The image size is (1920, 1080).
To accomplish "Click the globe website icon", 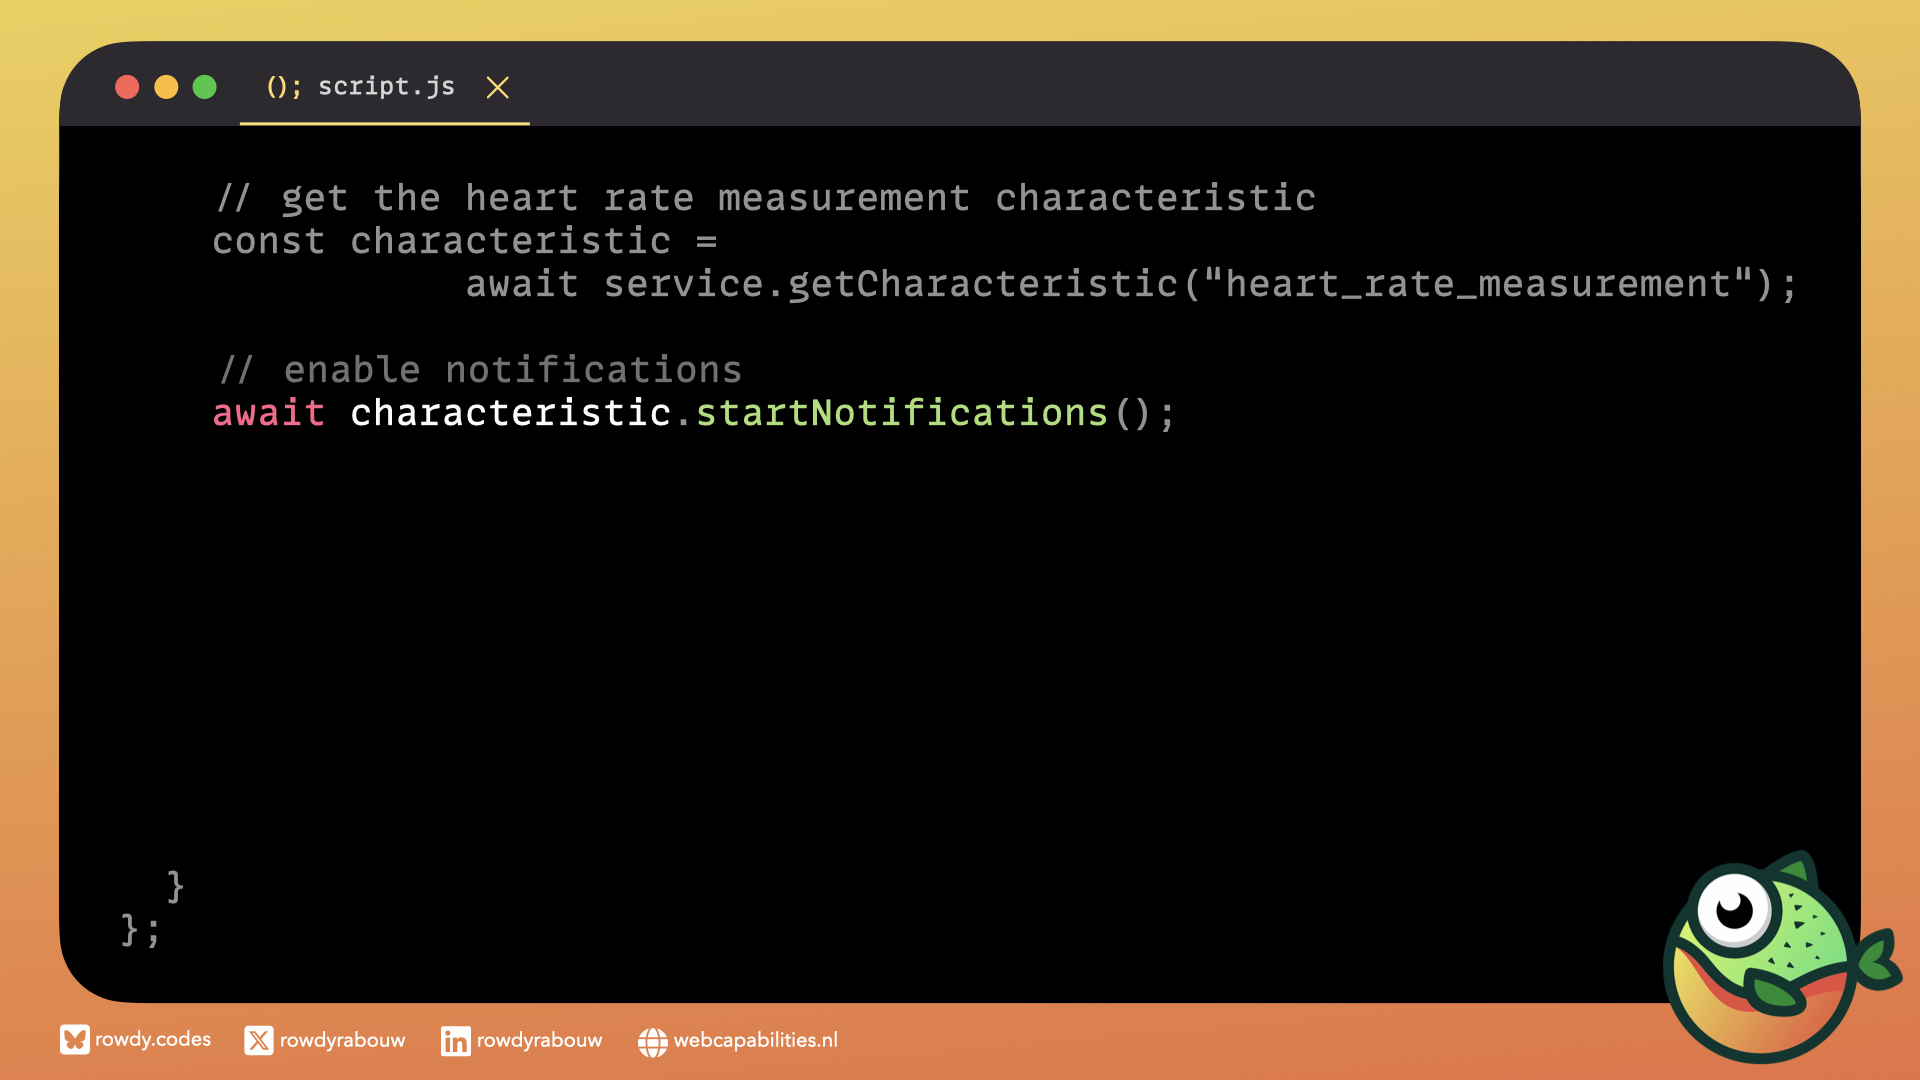I will click(652, 1042).
